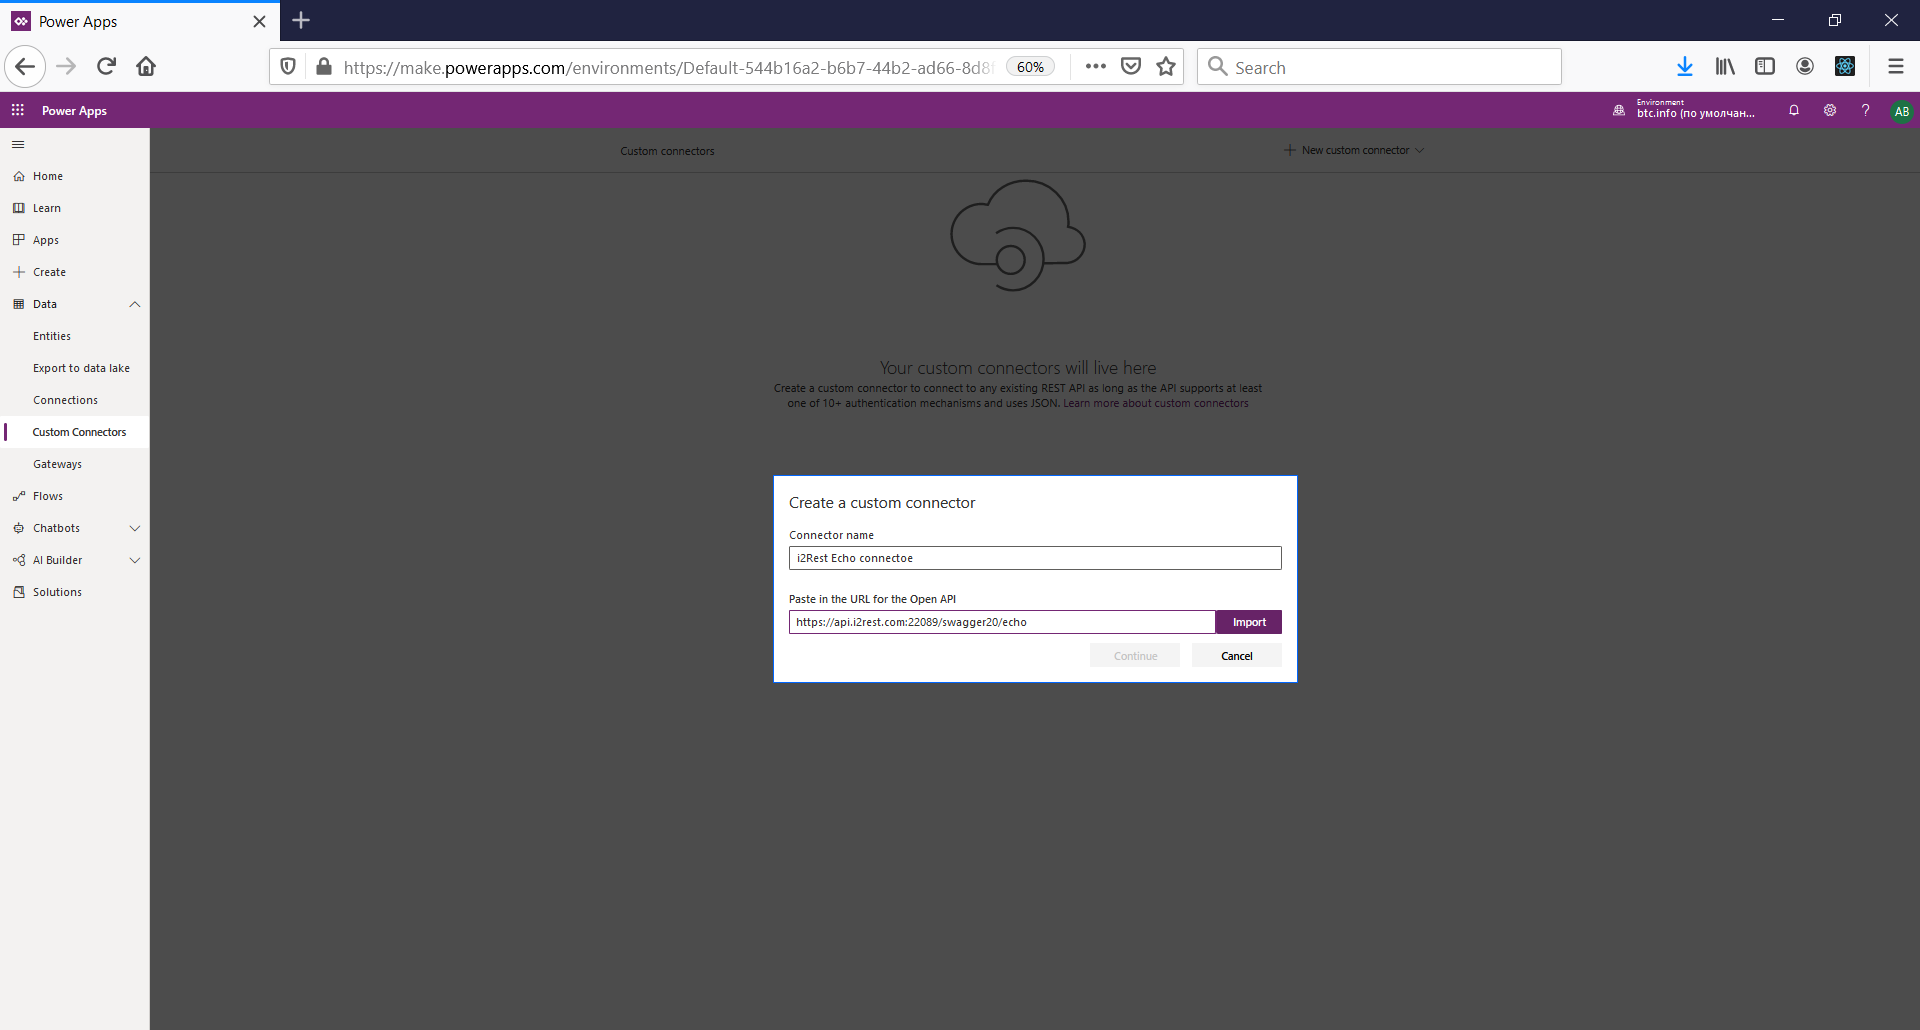Viewport: 1920px width, 1030px height.
Task: Click the Flows icon in sidebar
Action: point(19,496)
